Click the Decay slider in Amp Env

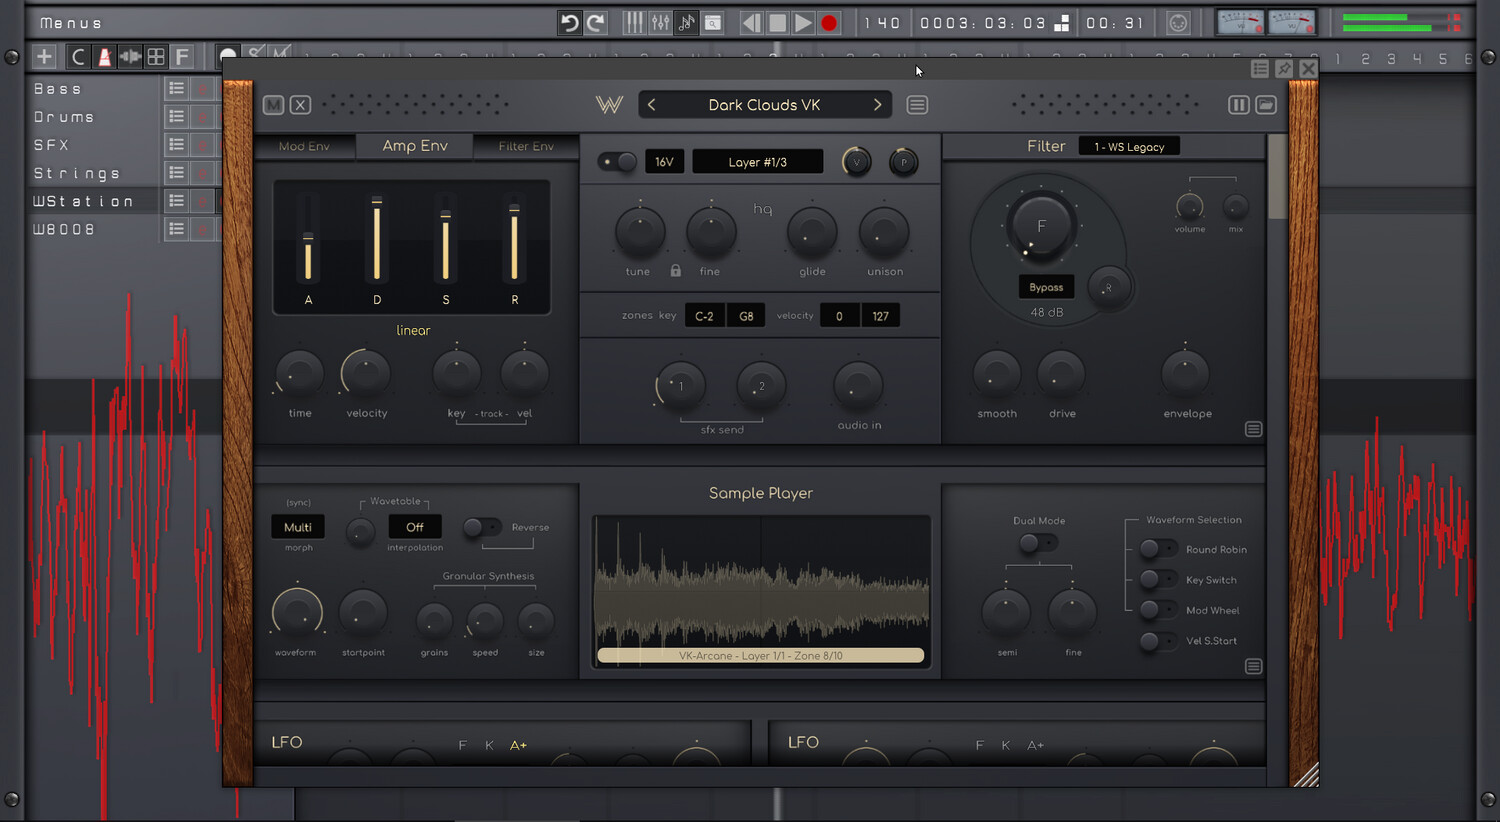click(x=377, y=238)
